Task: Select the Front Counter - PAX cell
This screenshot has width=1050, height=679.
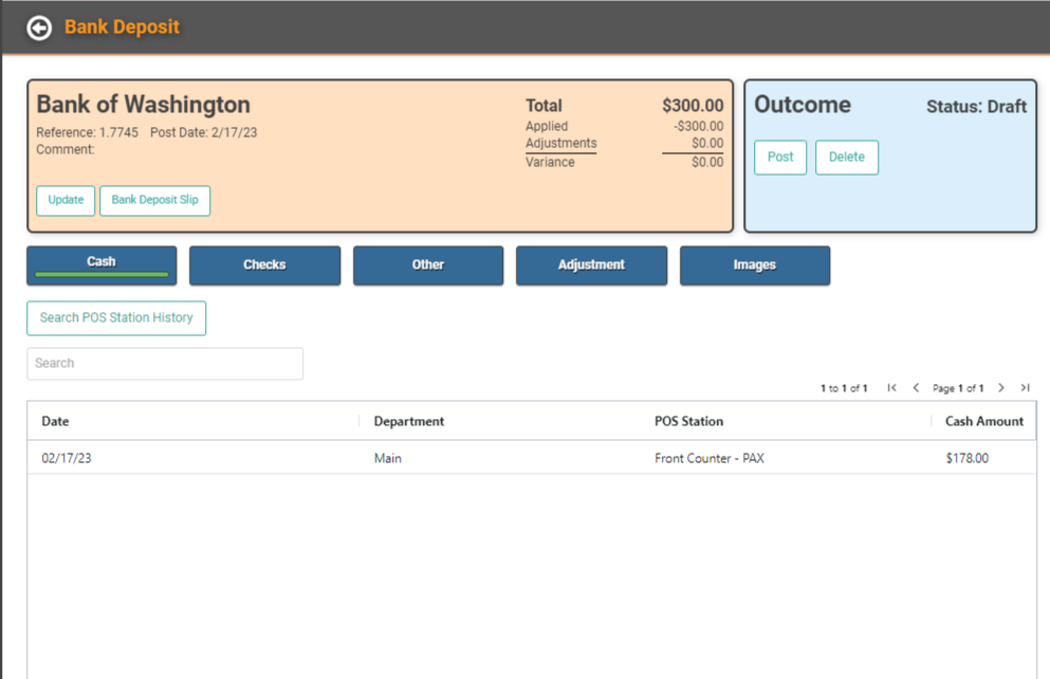Action: pos(709,458)
